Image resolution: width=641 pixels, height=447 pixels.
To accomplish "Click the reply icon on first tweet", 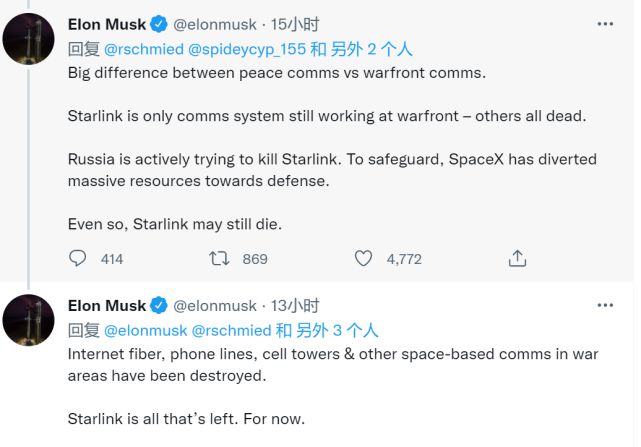I will (x=78, y=258).
